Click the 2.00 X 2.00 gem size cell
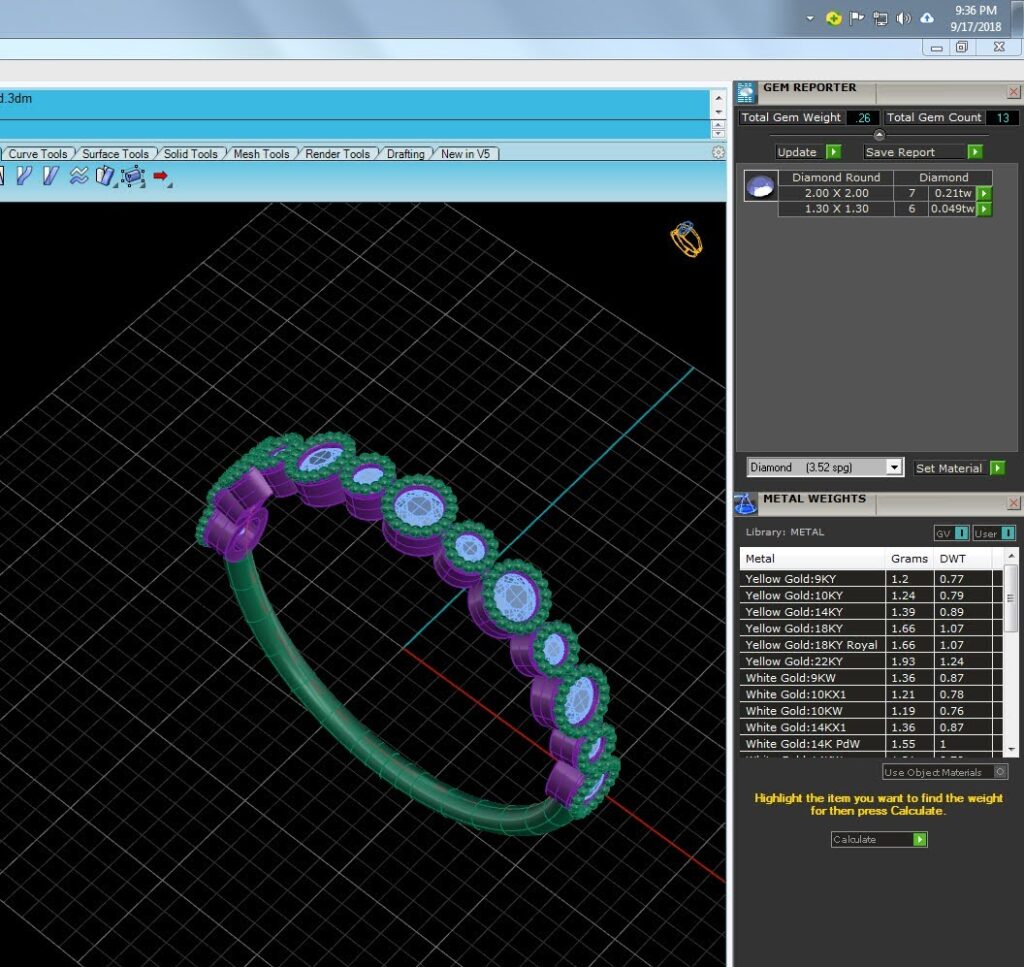The width and height of the screenshot is (1024, 967). [x=836, y=193]
